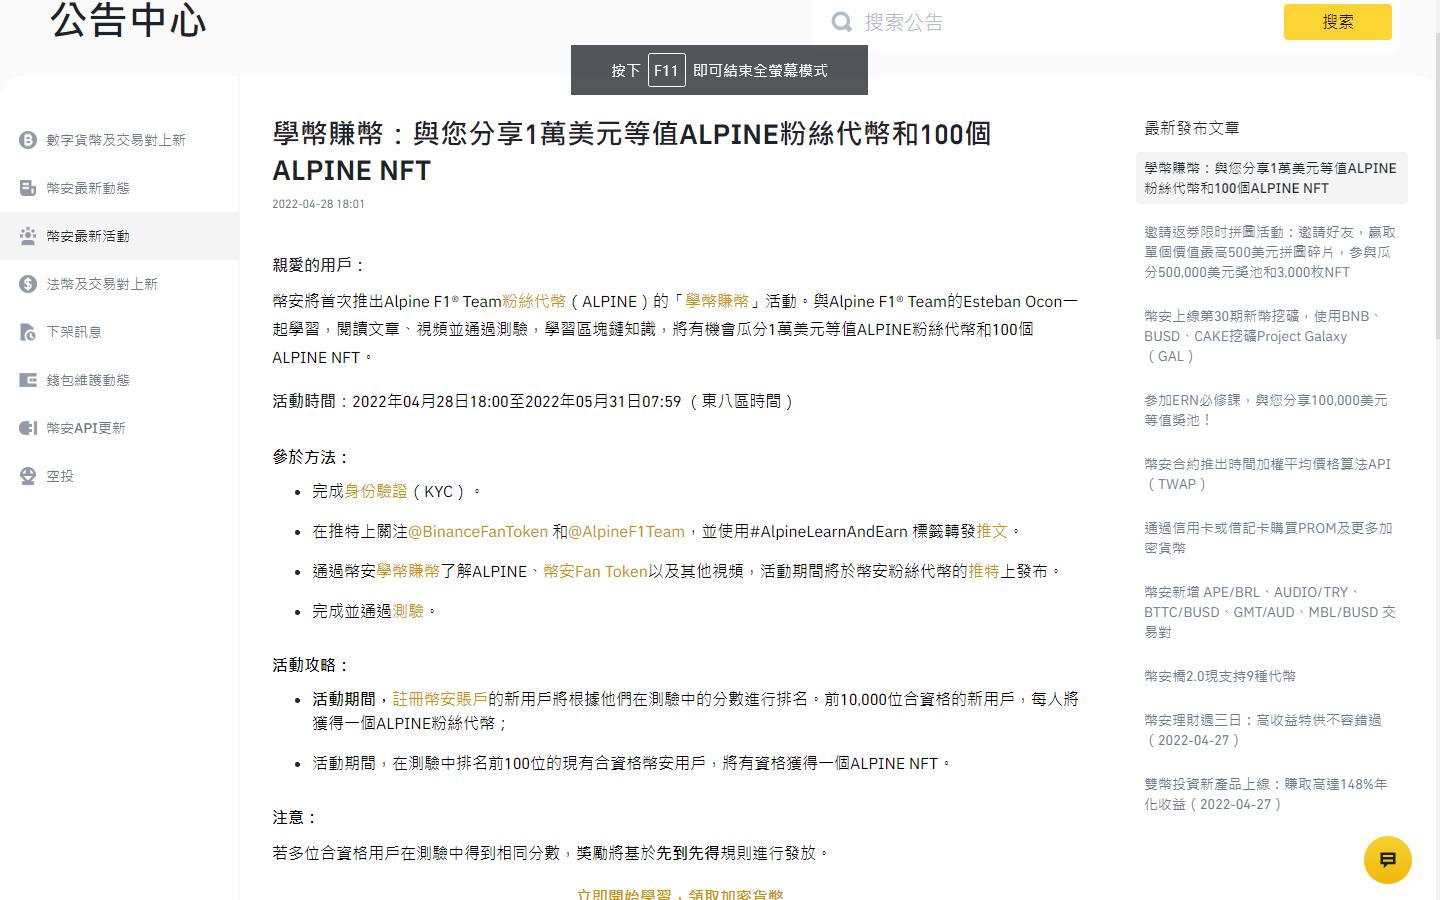This screenshot has height=900, width=1440.
Task: Open the 邀請返券限时拼圖活動 article
Action: point(1270,252)
